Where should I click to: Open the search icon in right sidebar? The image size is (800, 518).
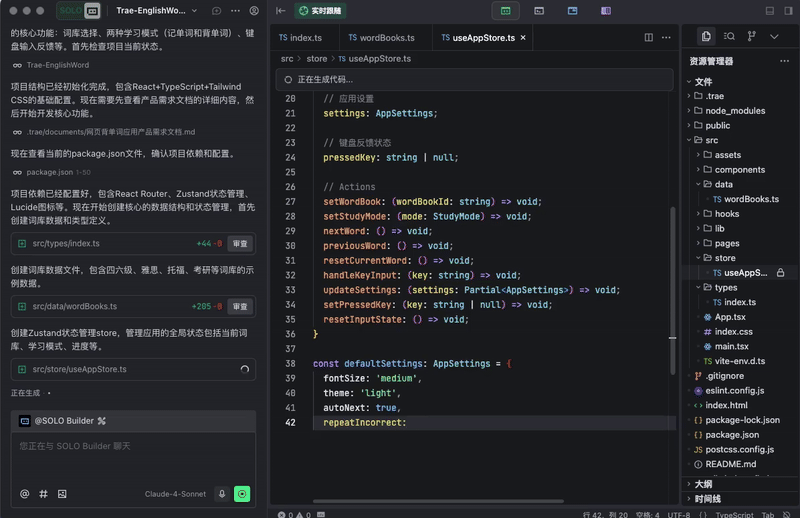point(729,37)
